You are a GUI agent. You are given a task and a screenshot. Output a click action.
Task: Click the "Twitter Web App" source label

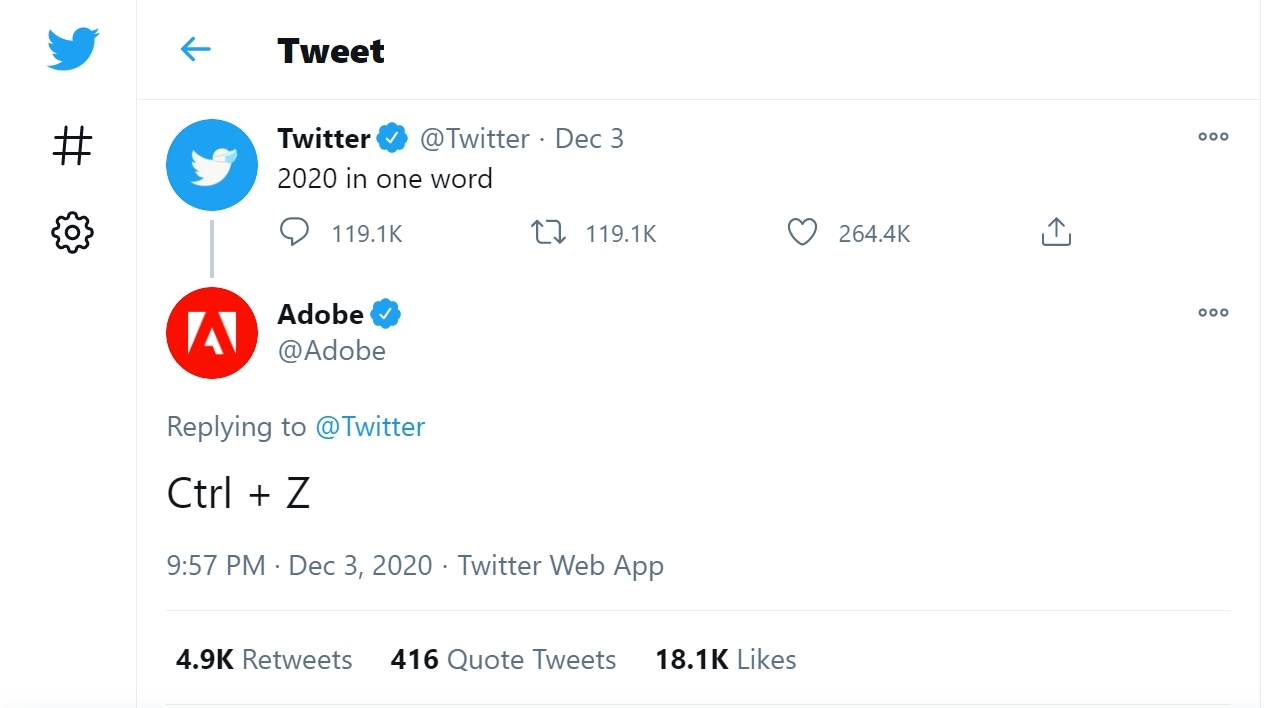click(560, 566)
